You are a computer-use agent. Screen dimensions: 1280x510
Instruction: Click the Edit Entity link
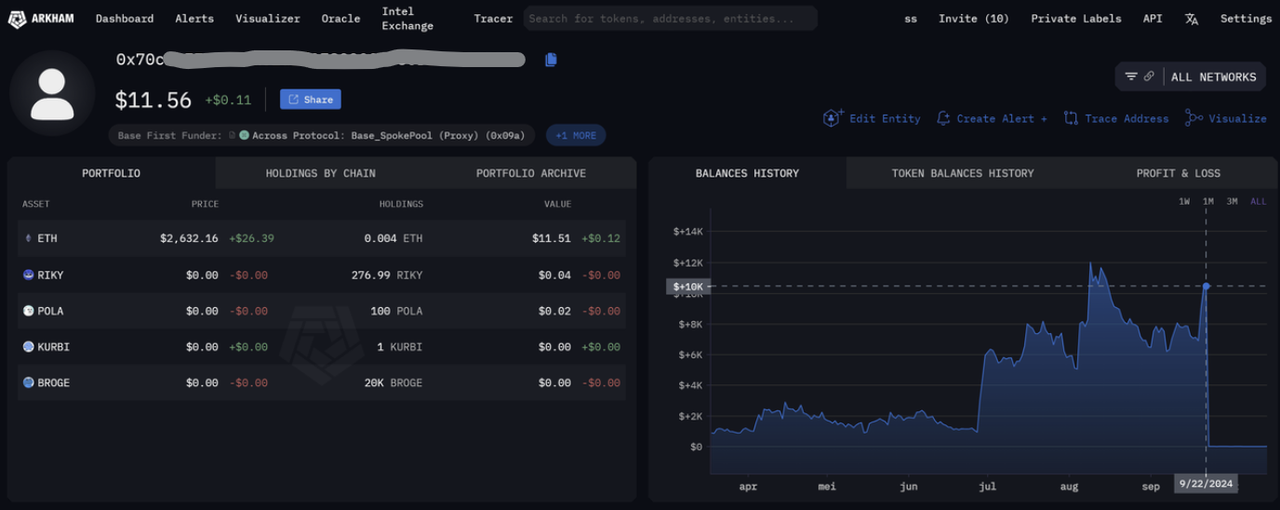pos(885,118)
